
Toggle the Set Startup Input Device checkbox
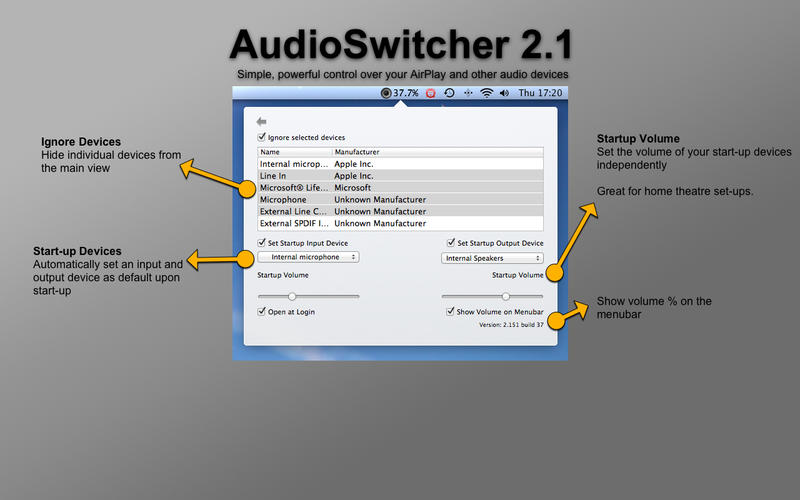pyautogui.click(x=262, y=243)
